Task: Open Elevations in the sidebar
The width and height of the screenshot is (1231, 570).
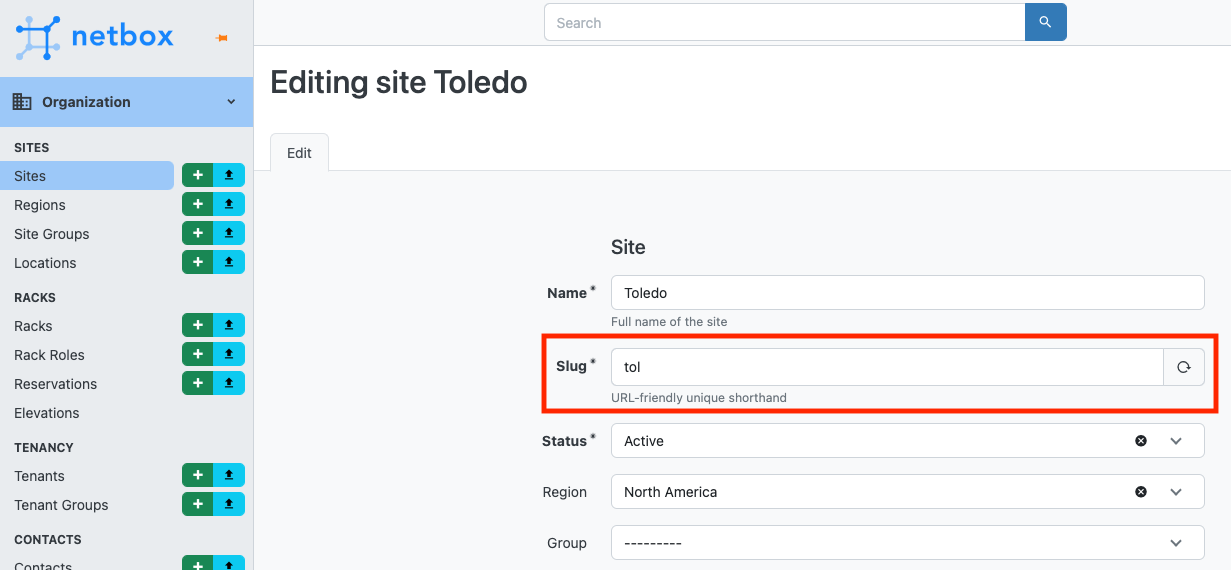Action: 47,413
